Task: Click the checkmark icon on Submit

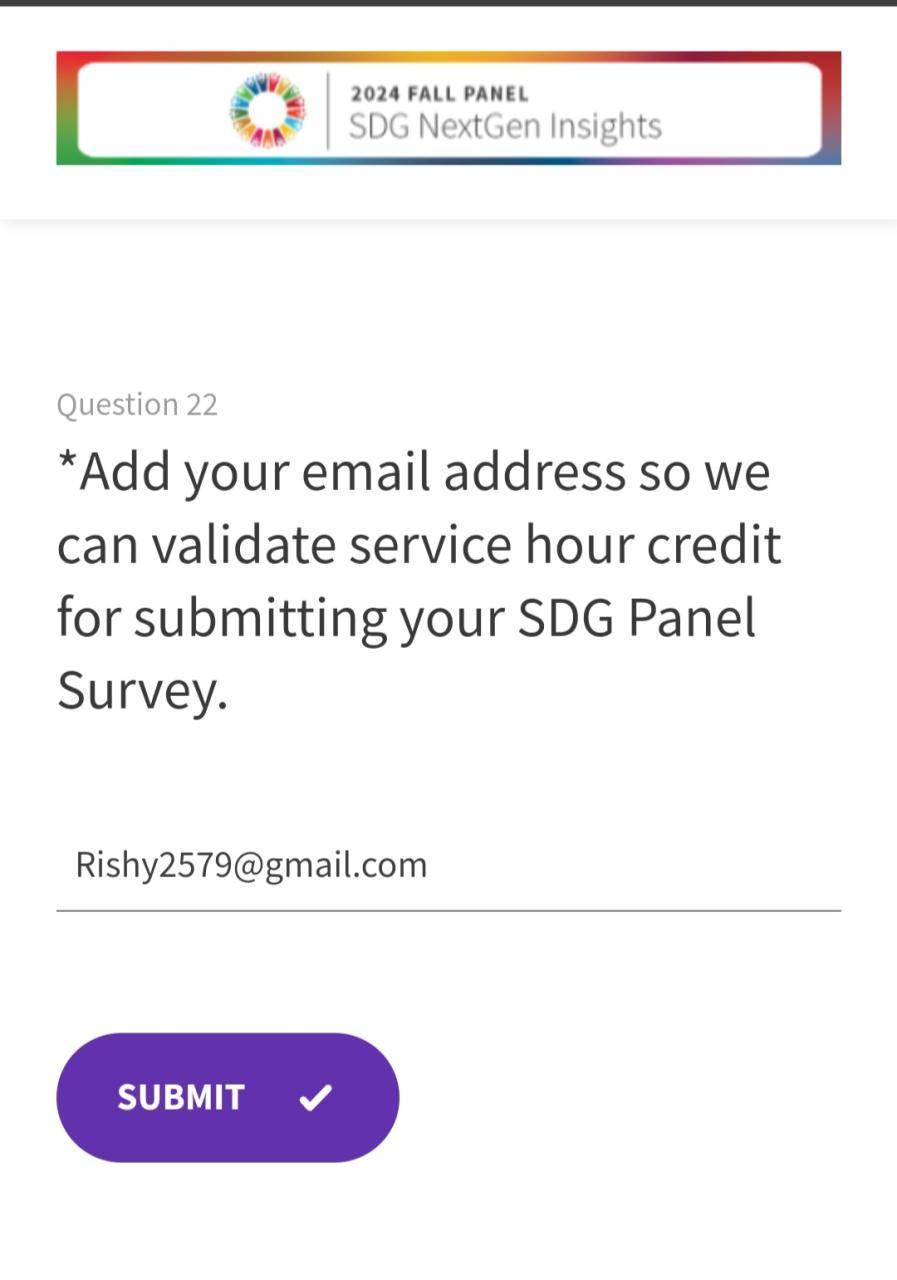Action: (x=315, y=1098)
